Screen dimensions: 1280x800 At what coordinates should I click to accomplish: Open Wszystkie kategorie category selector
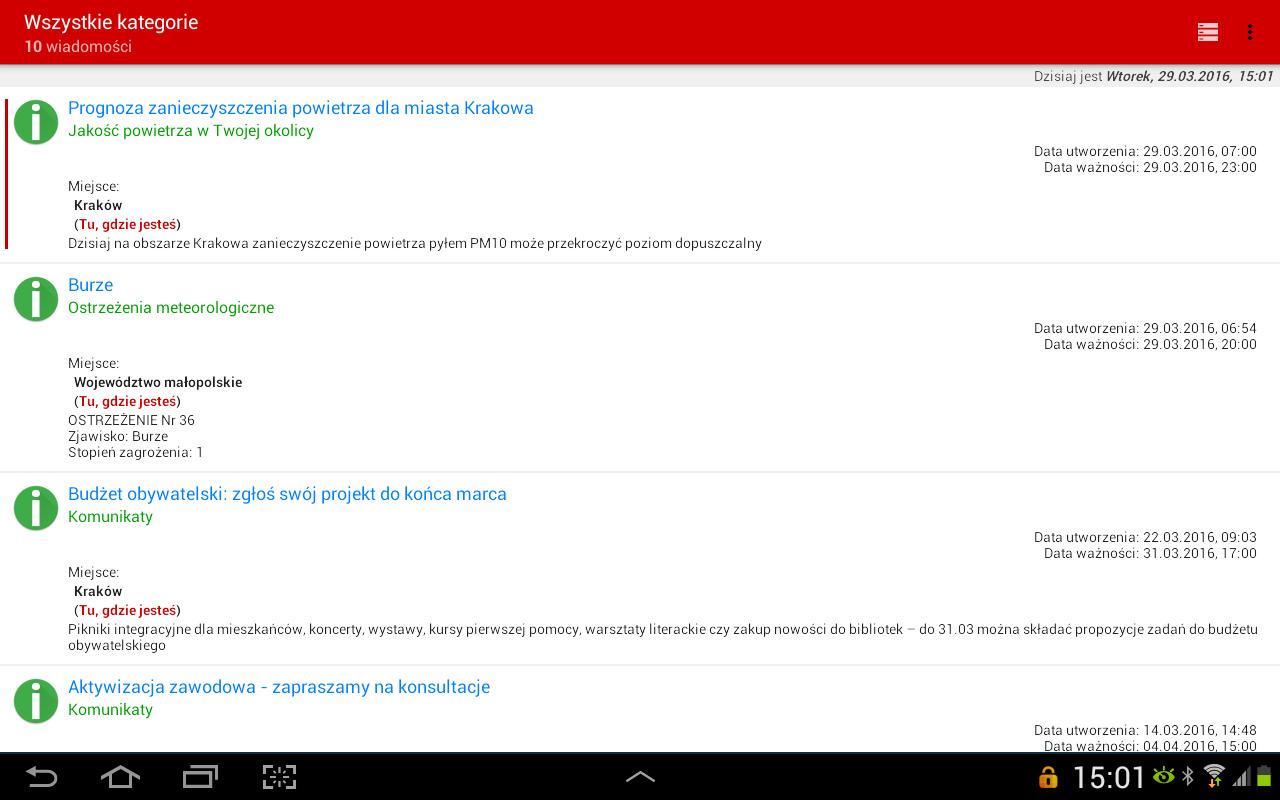coord(111,22)
